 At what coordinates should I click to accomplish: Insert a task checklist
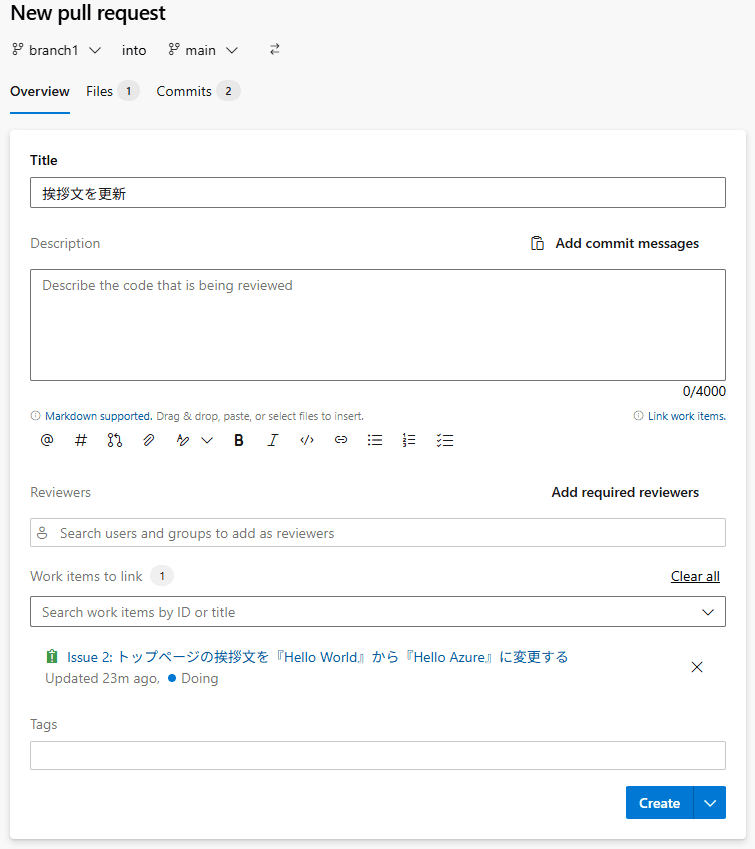445,440
